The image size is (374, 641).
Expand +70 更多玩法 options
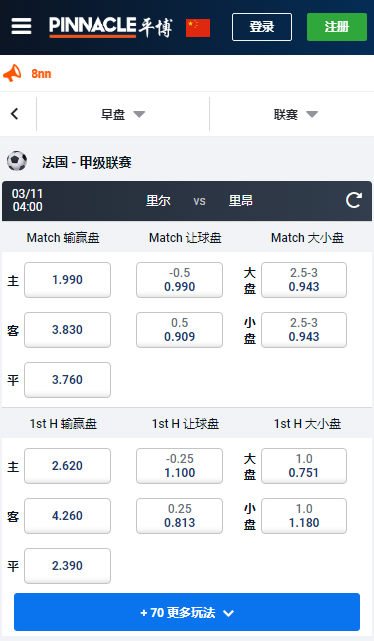coord(187,612)
